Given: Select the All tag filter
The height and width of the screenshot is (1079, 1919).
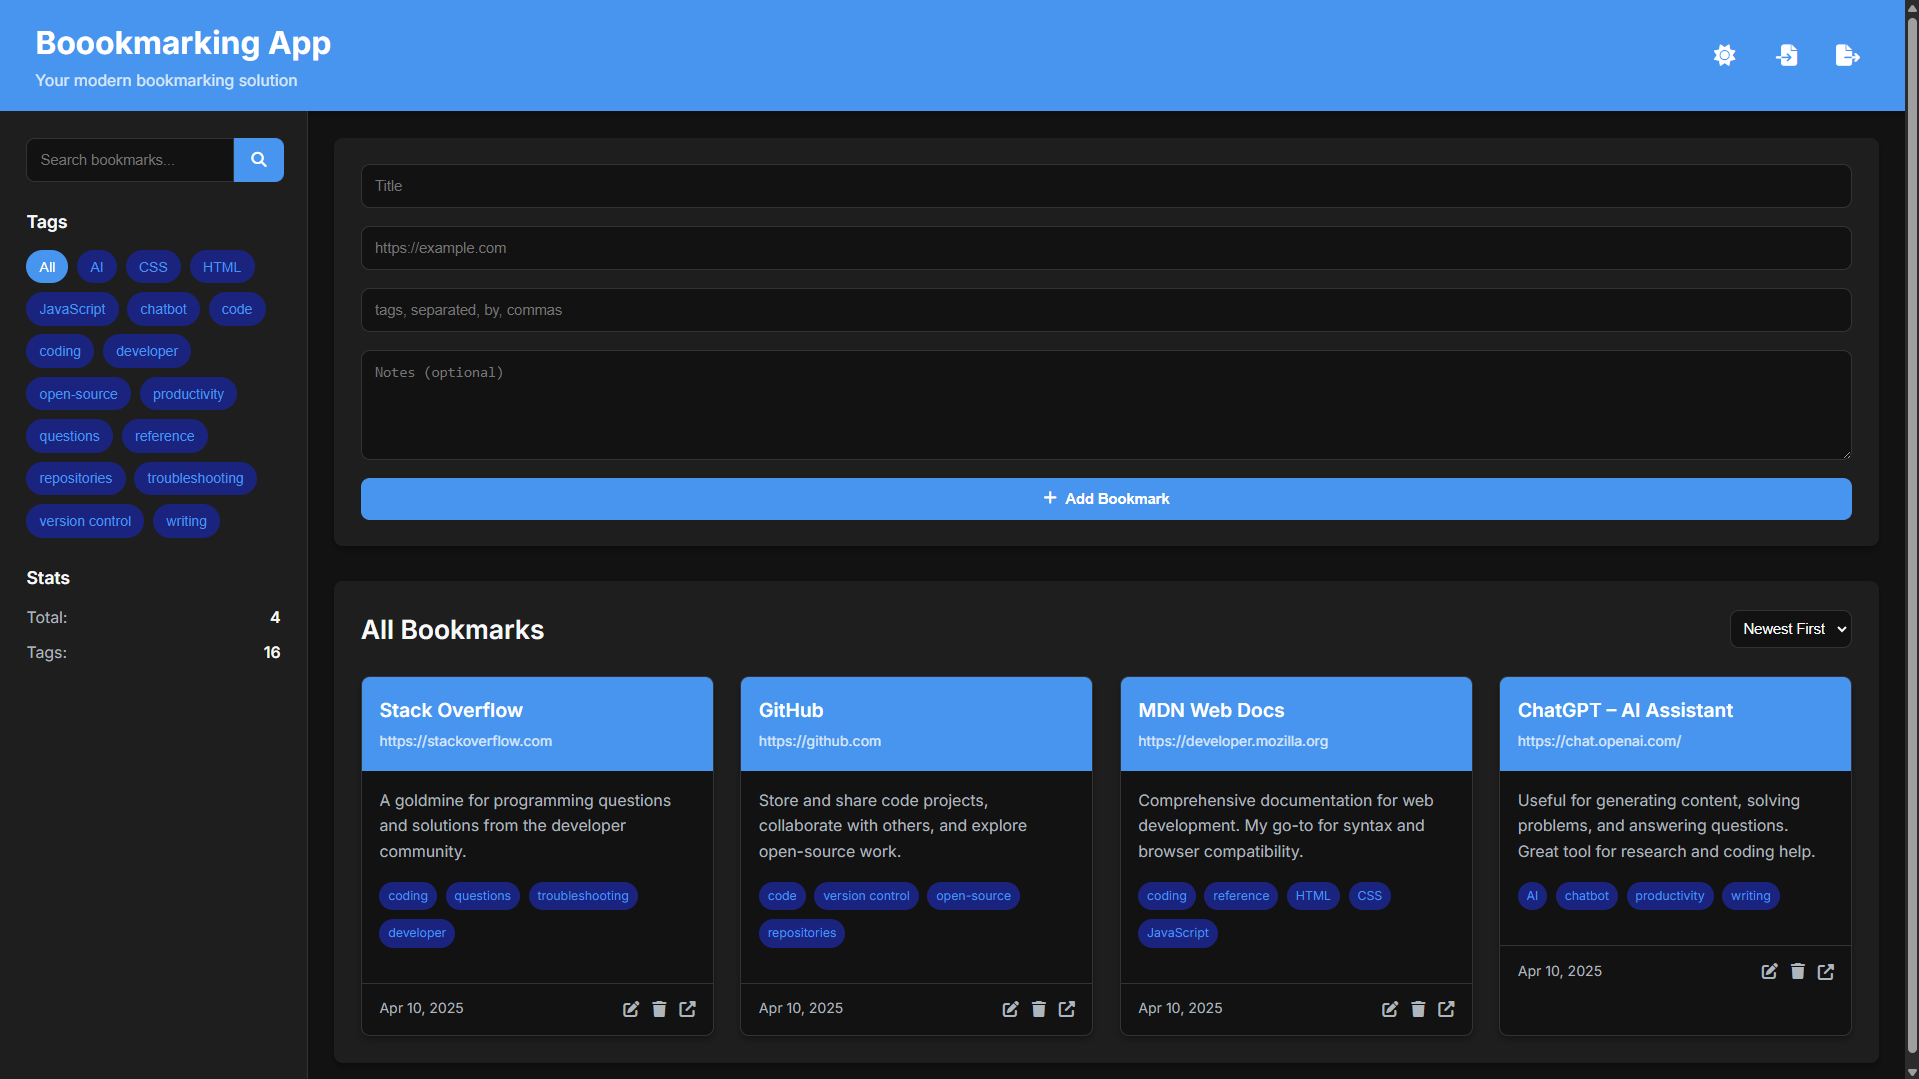Looking at the screenshot, I should pyautogui.click(x=47, y=267).
